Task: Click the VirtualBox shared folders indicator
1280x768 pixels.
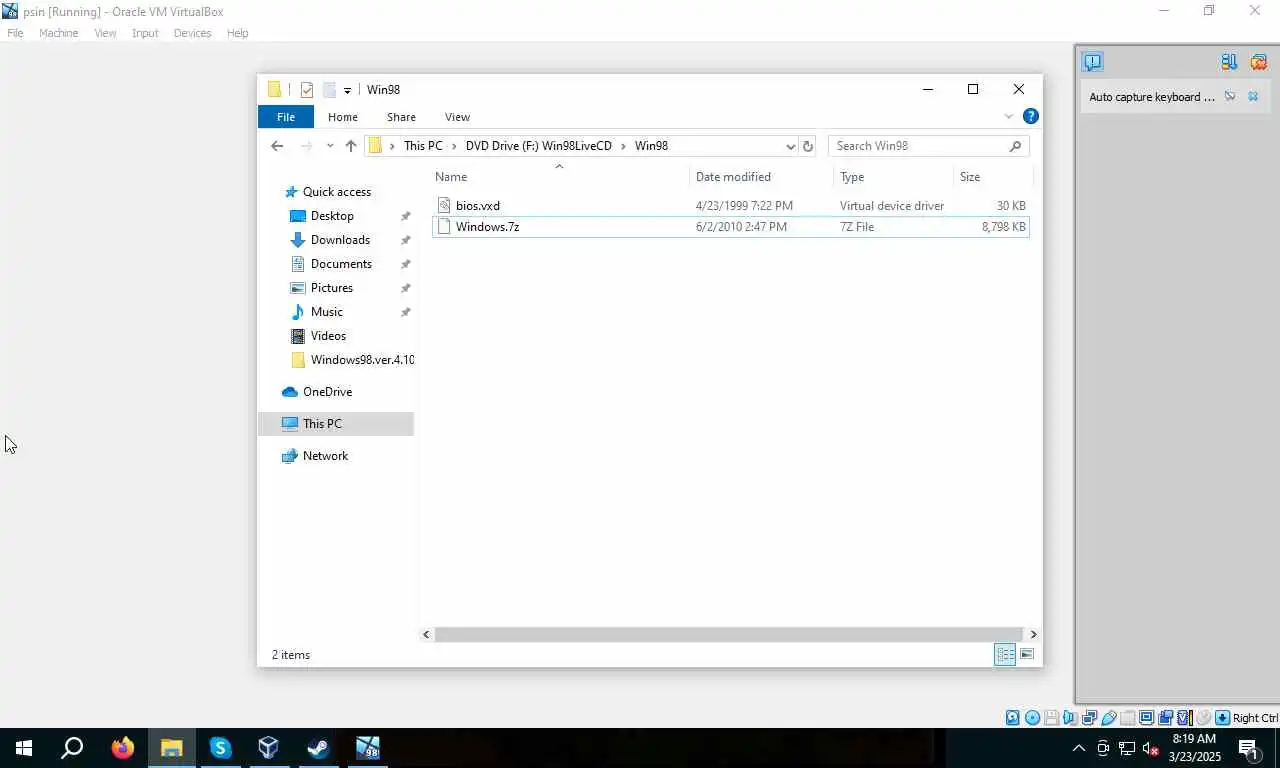Action: tap(1128, 718)
